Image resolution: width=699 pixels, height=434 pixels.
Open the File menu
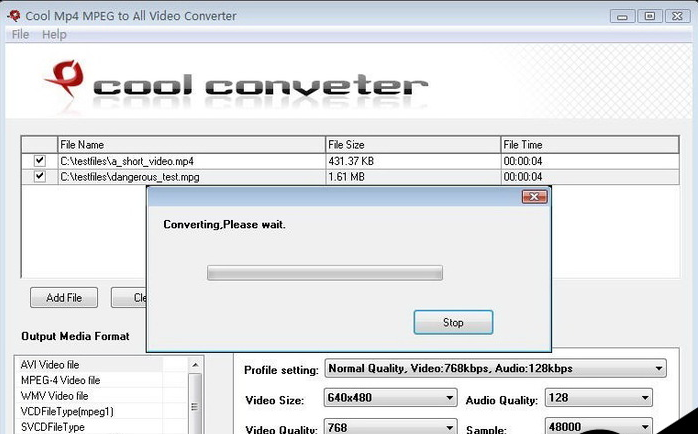pyautogui.click(x=20, y=34)
